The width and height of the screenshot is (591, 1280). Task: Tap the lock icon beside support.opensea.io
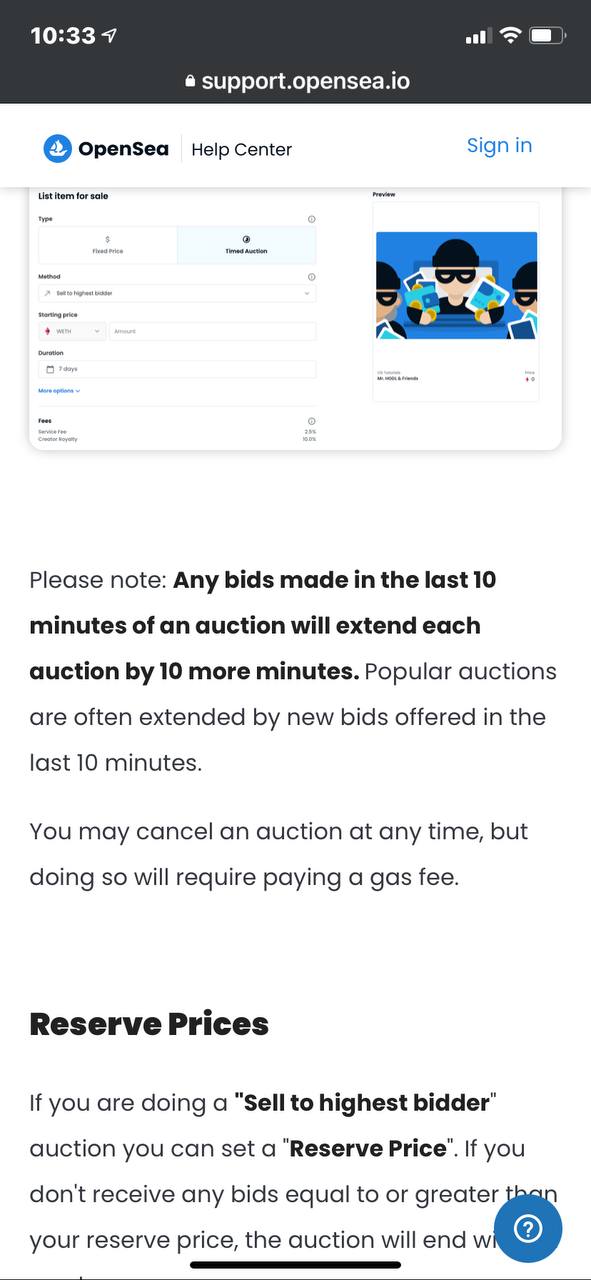(190, 82)
